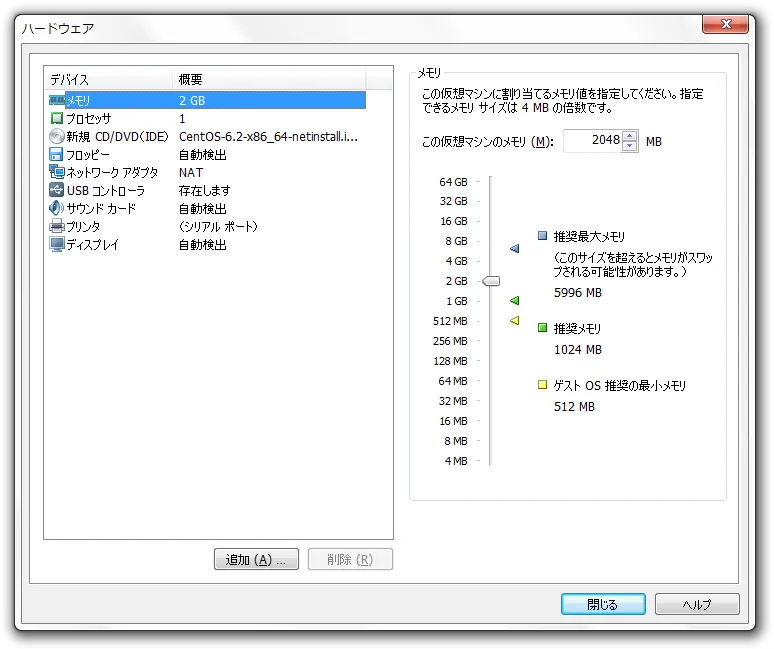Click the フロッピー floppy disk icon
The image size is (774, 649).
56,154
